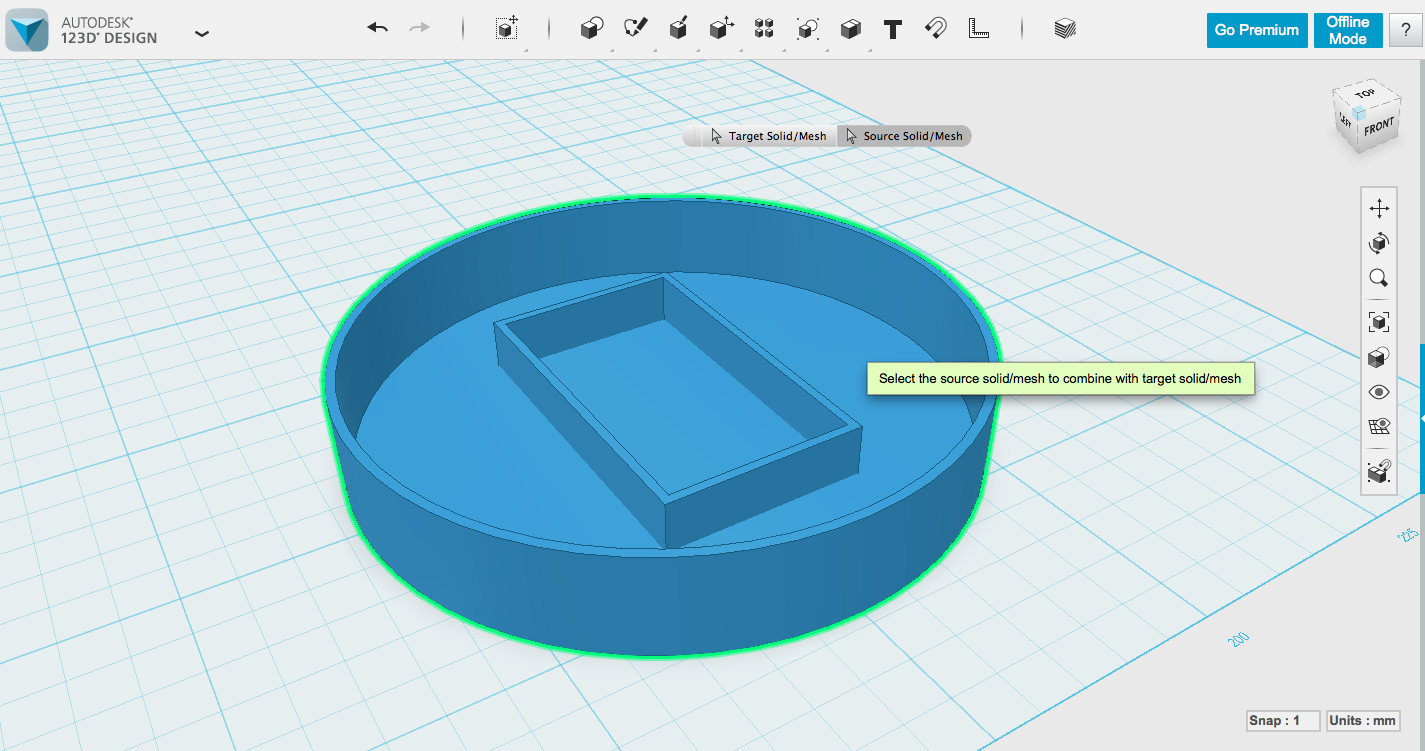Select the Text tool
1425x751 pixels.
coord(893,29)
